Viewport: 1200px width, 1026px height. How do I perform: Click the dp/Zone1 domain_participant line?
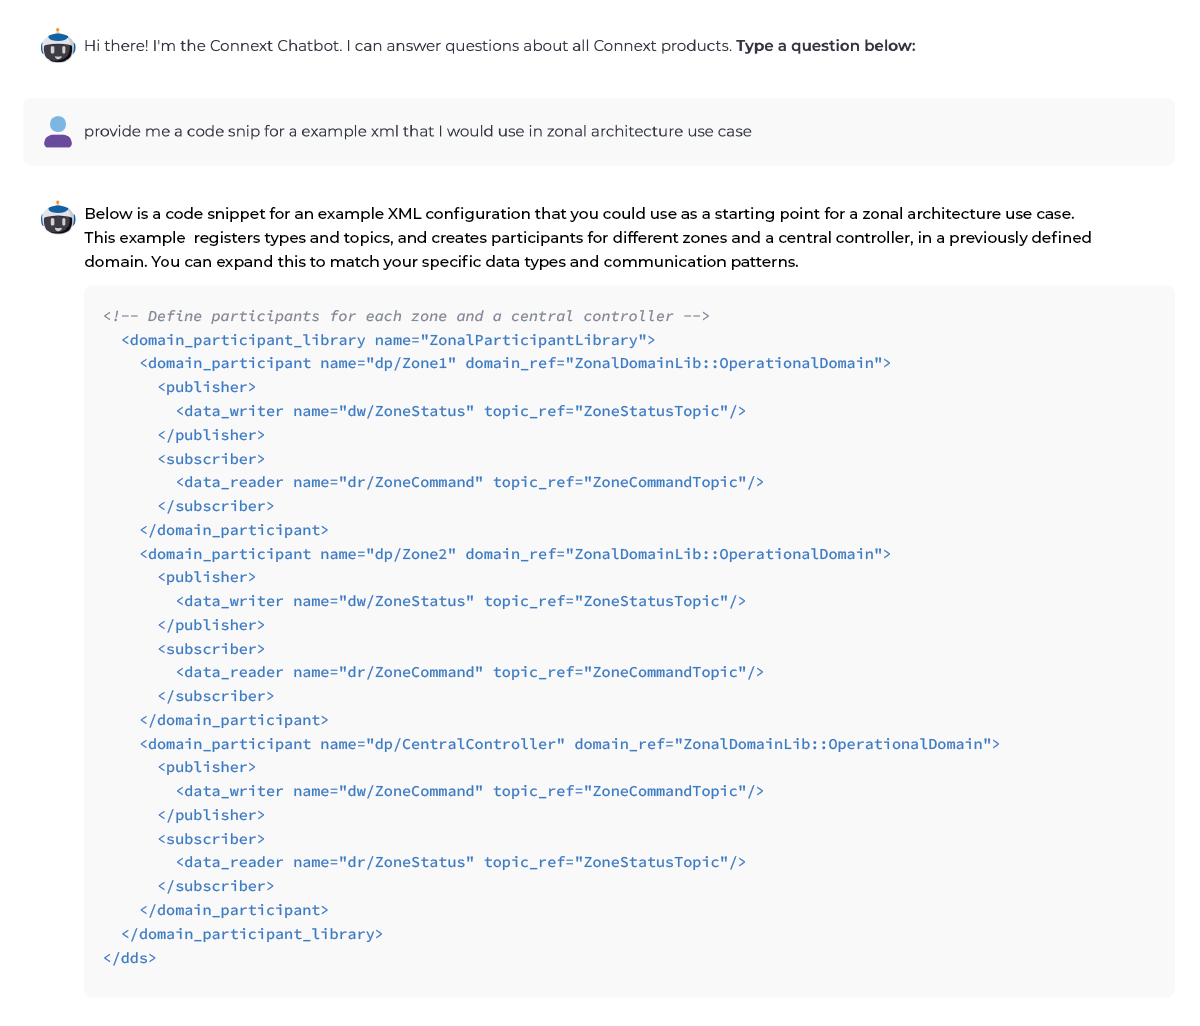pos(515,363)
